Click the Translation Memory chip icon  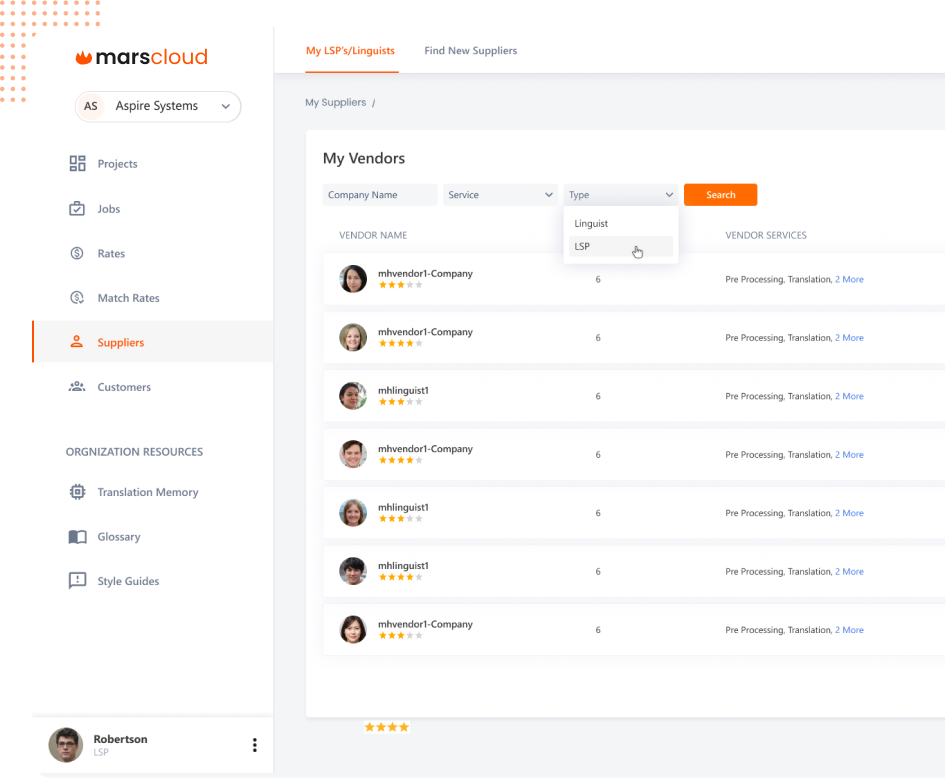77,492
